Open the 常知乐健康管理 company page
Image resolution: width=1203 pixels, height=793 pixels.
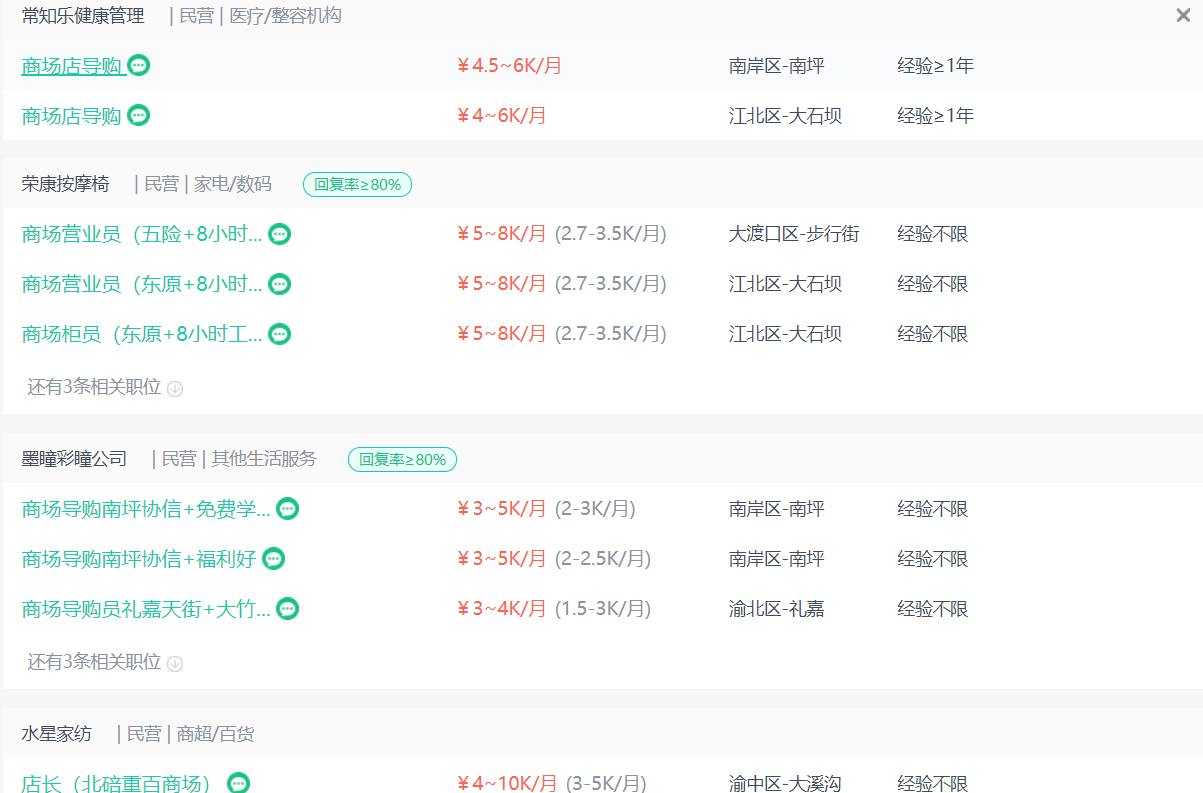(x=83, y=16)
